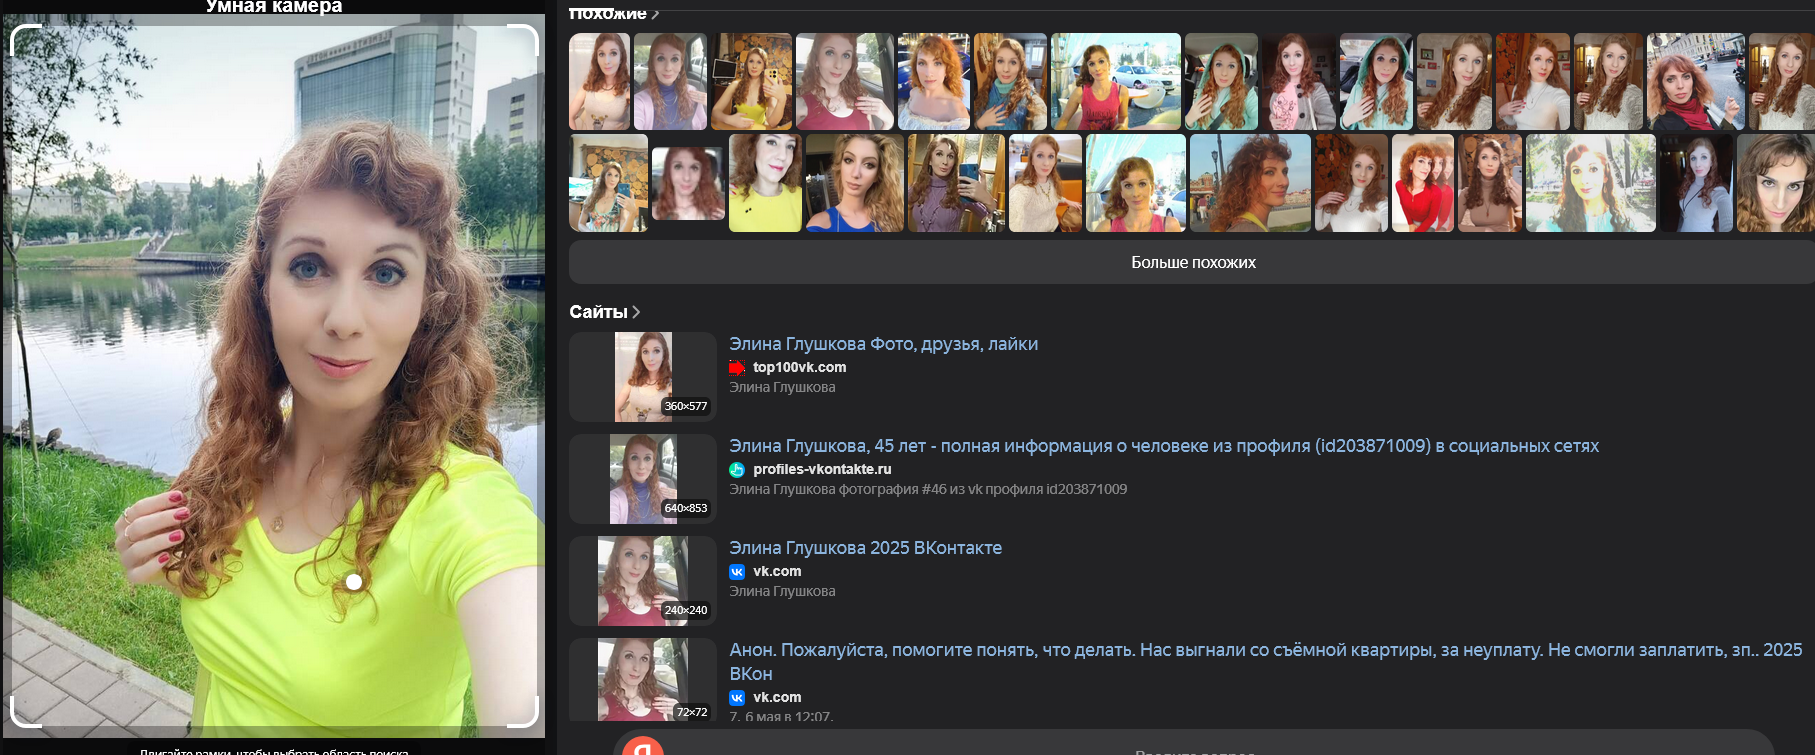
Task: Open the vk.com domain under '2025 ВКонтакте'
Action: [x=777, y=571]
